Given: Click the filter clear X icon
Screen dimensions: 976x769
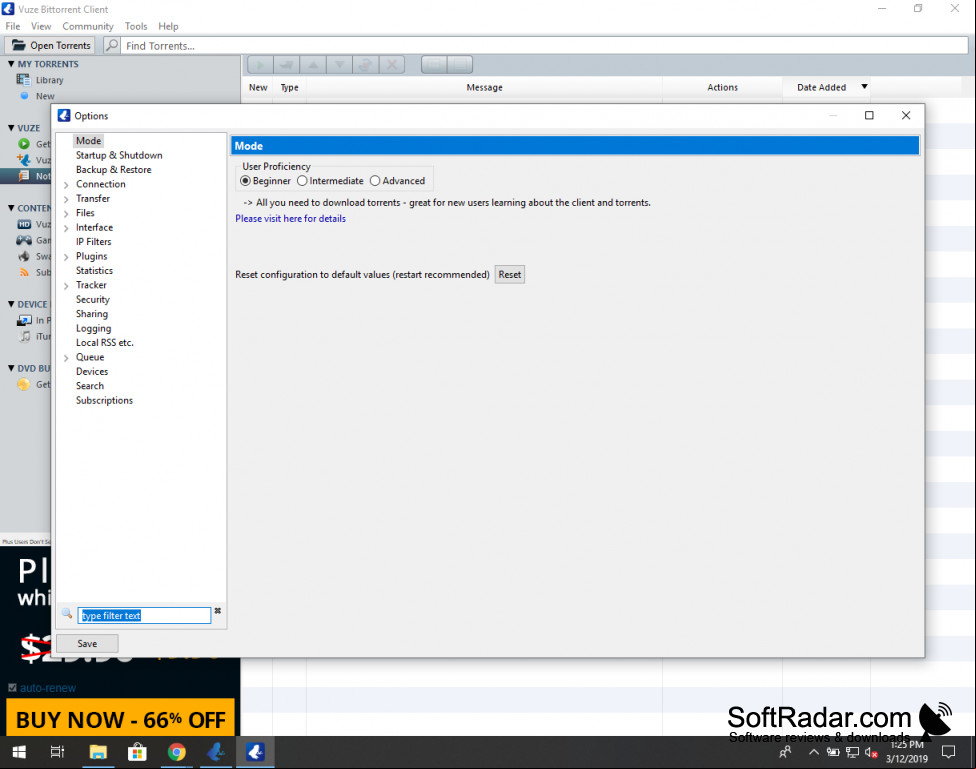Looking at the screenshot, I should point(218,611).
